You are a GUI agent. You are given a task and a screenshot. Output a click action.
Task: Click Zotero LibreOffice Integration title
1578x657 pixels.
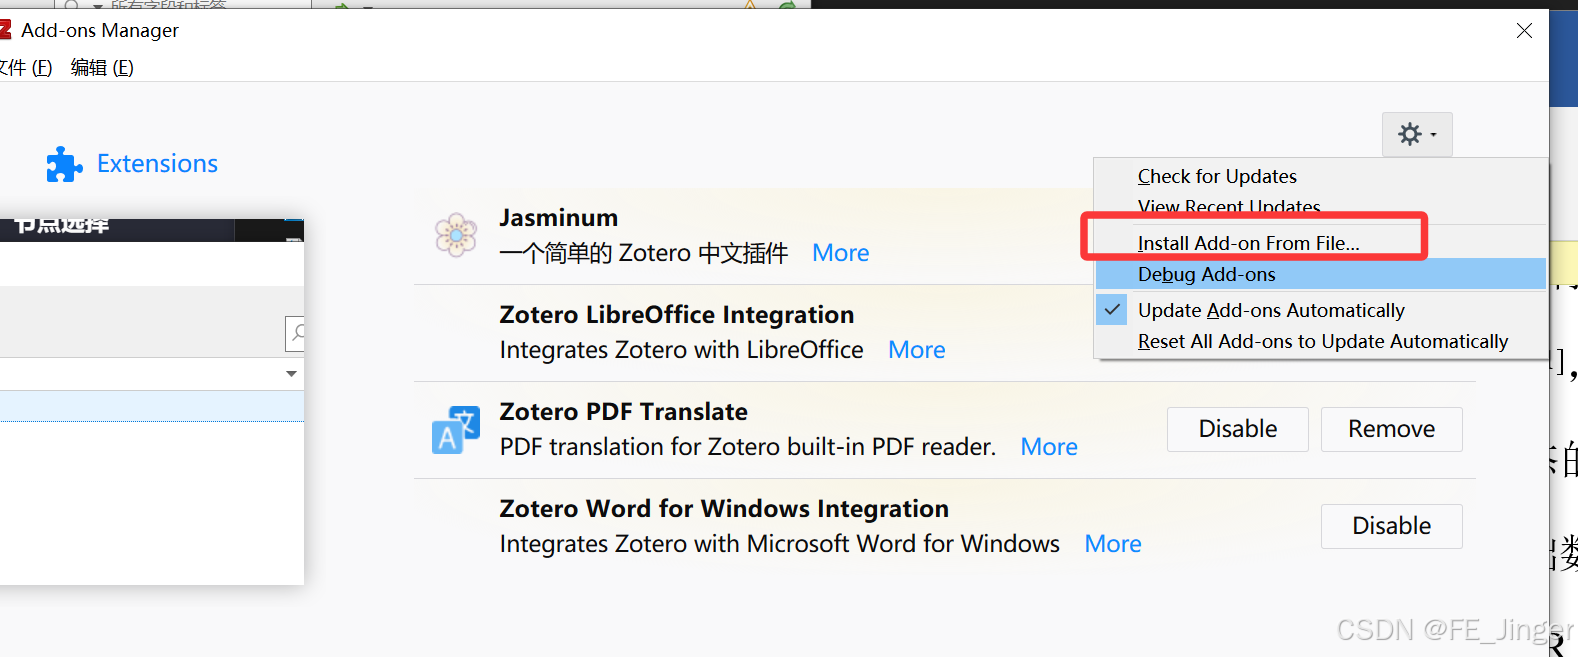pyautogui.click(x=677, y=315)
